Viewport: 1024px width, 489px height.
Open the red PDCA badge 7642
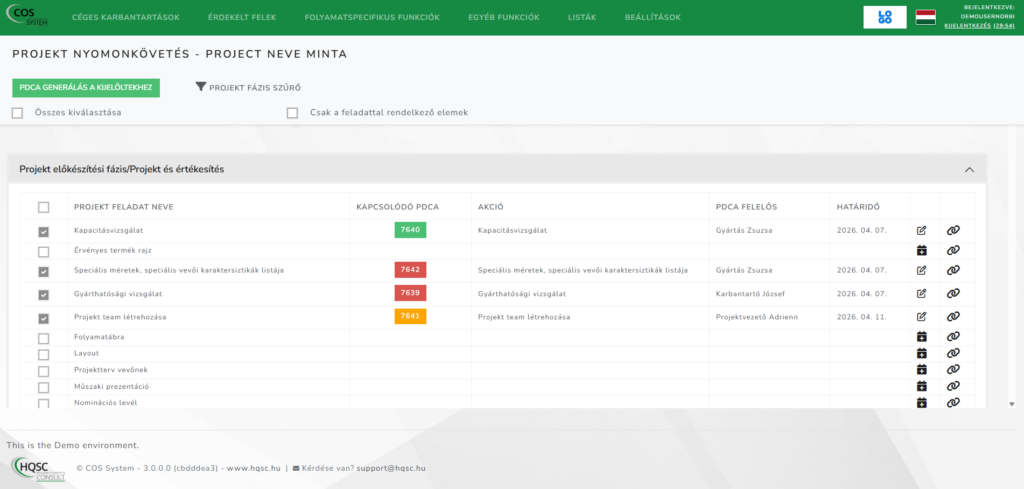click(x=410, y=270)
